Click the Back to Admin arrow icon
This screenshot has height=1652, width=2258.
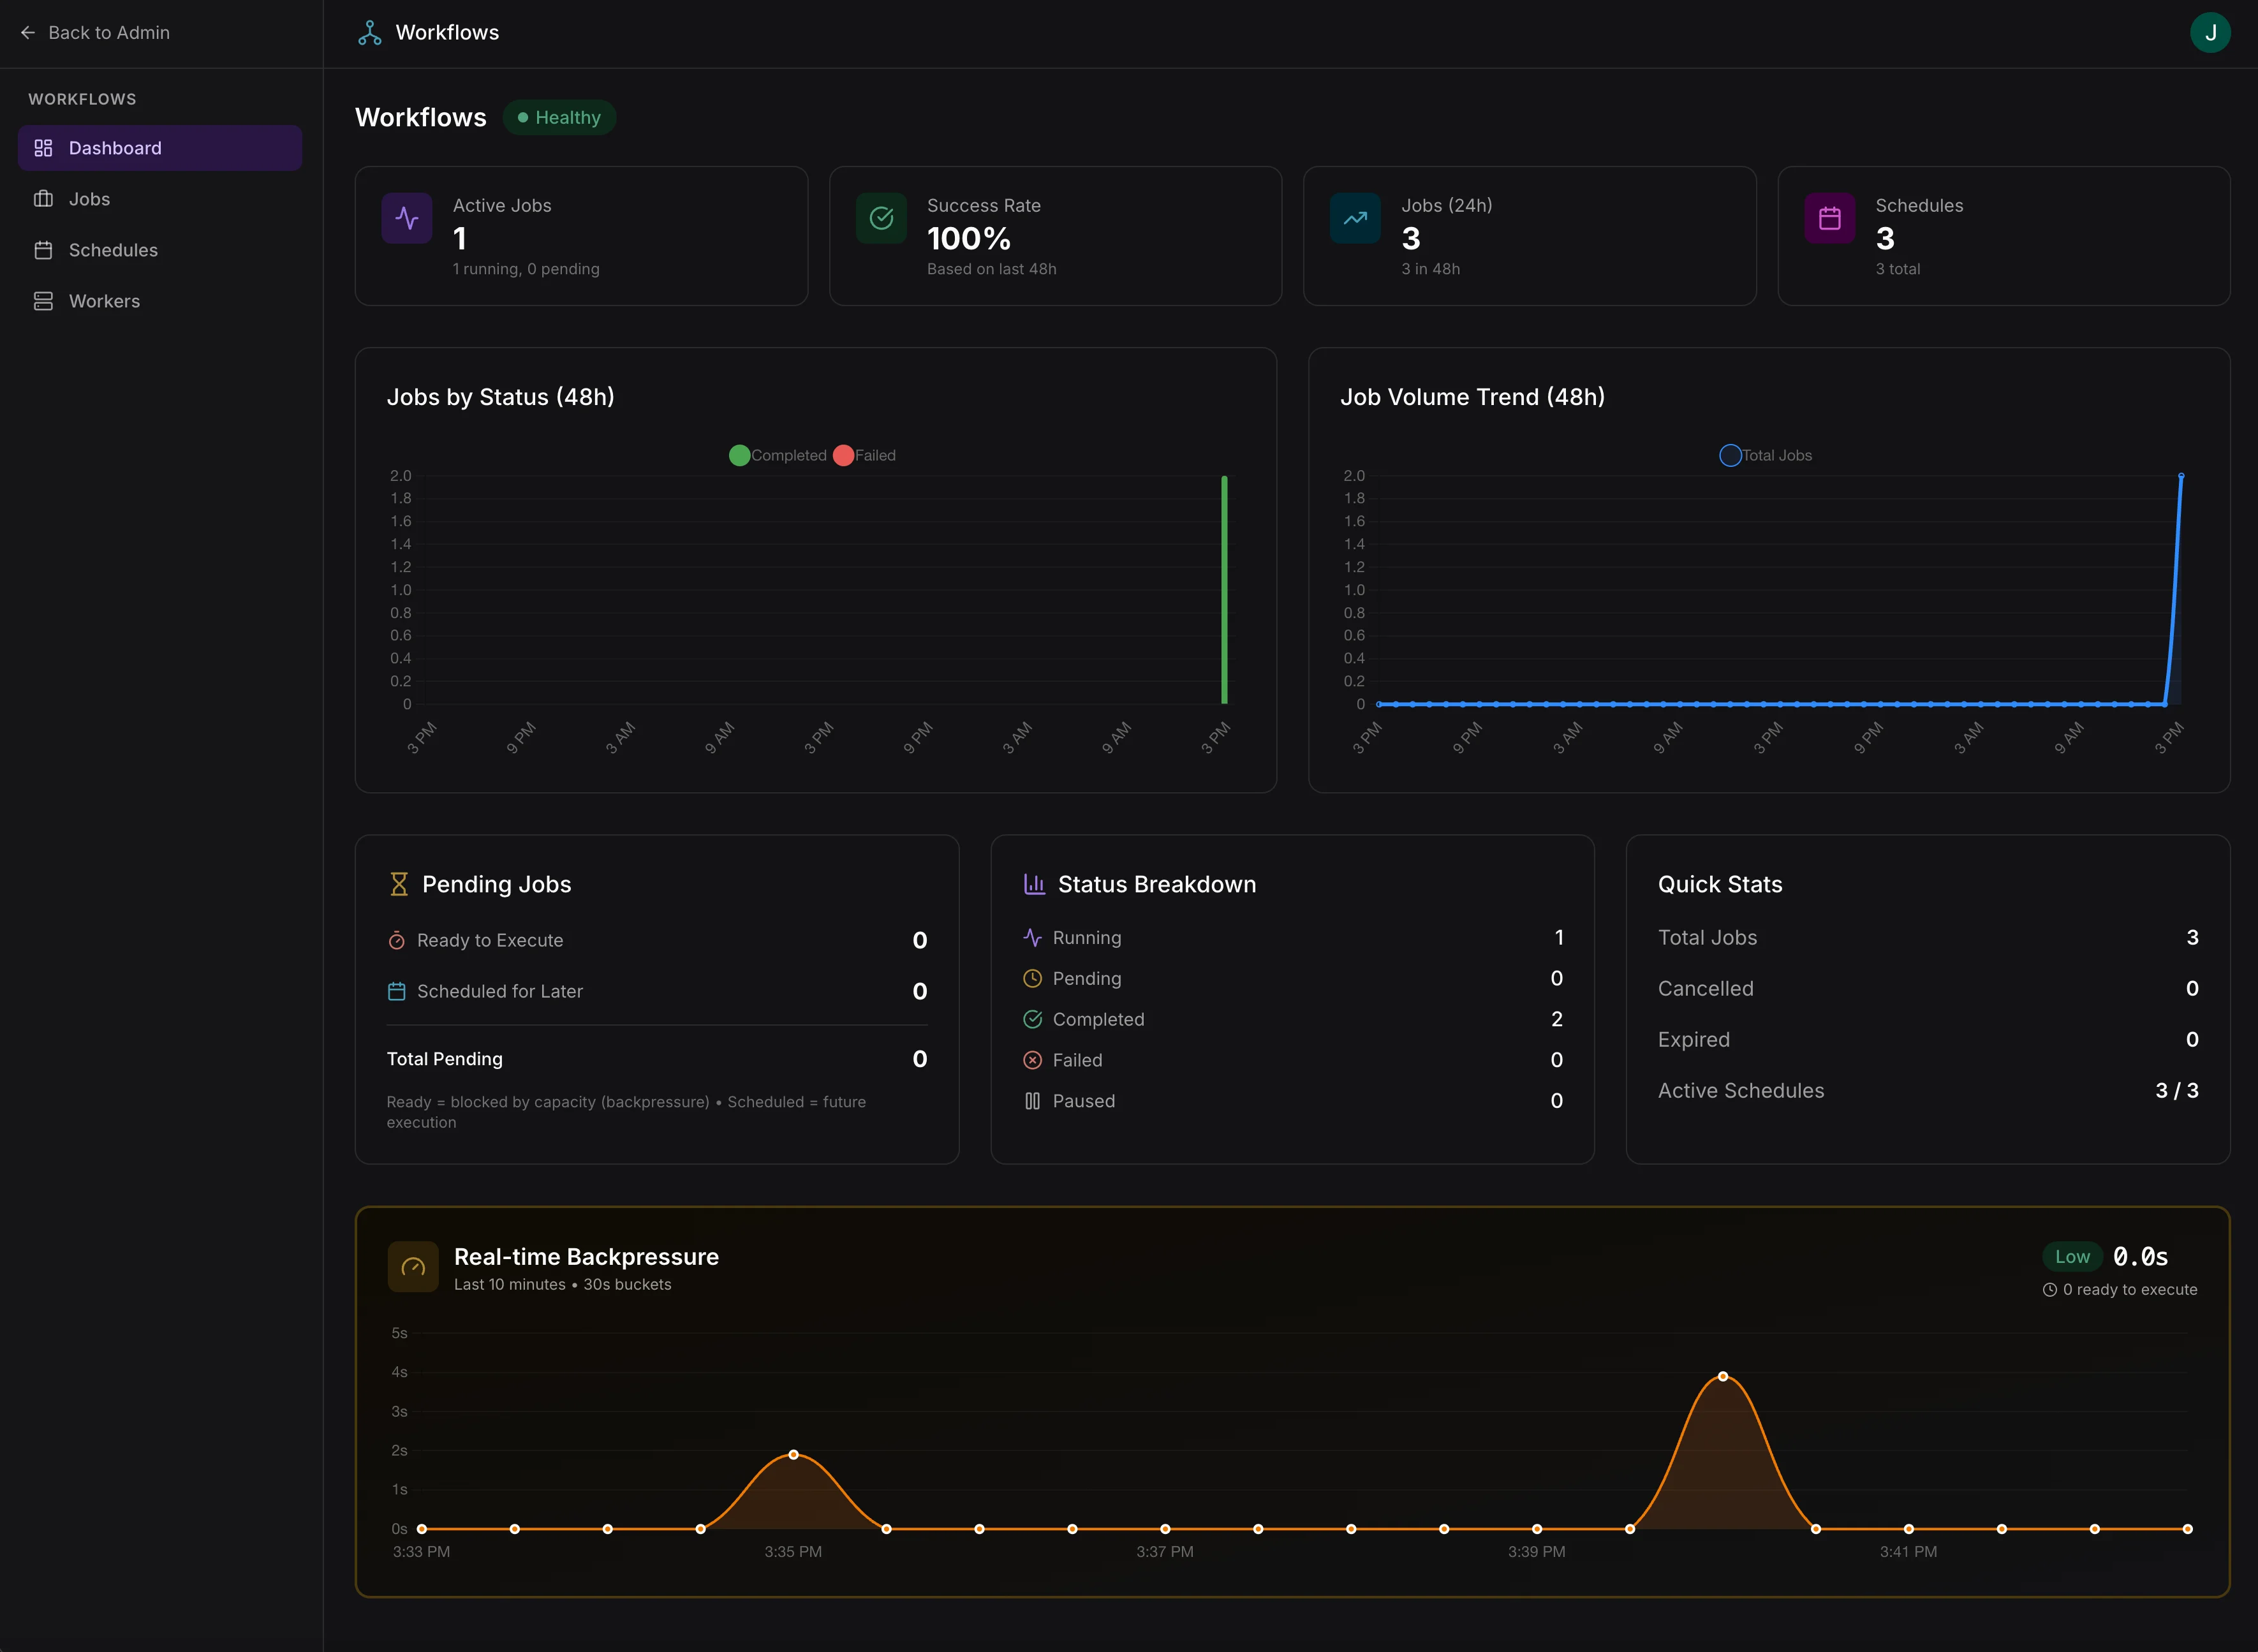28,33
